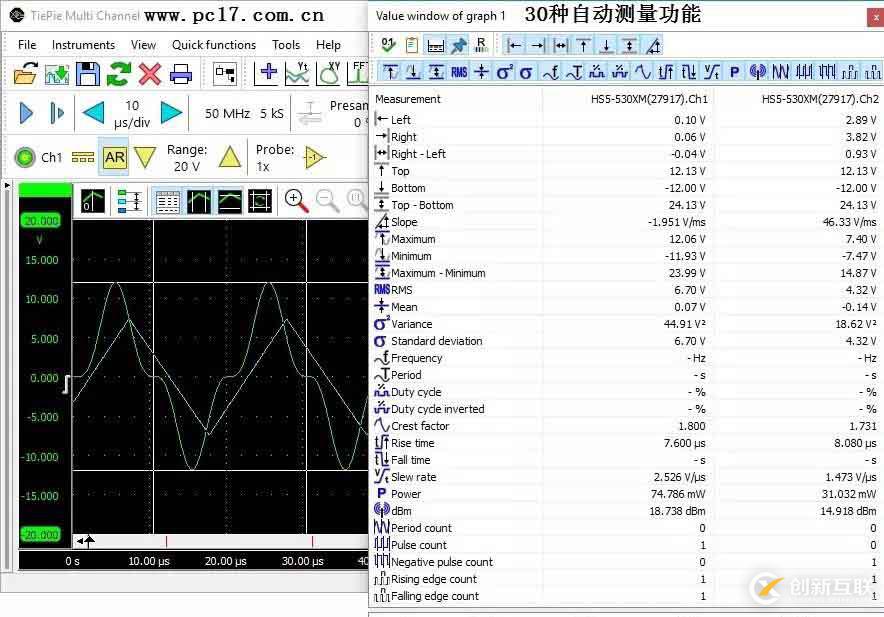This screenshot has height=617, width=884.
Task: Open the object tree icon
Action: coord(225,73)
